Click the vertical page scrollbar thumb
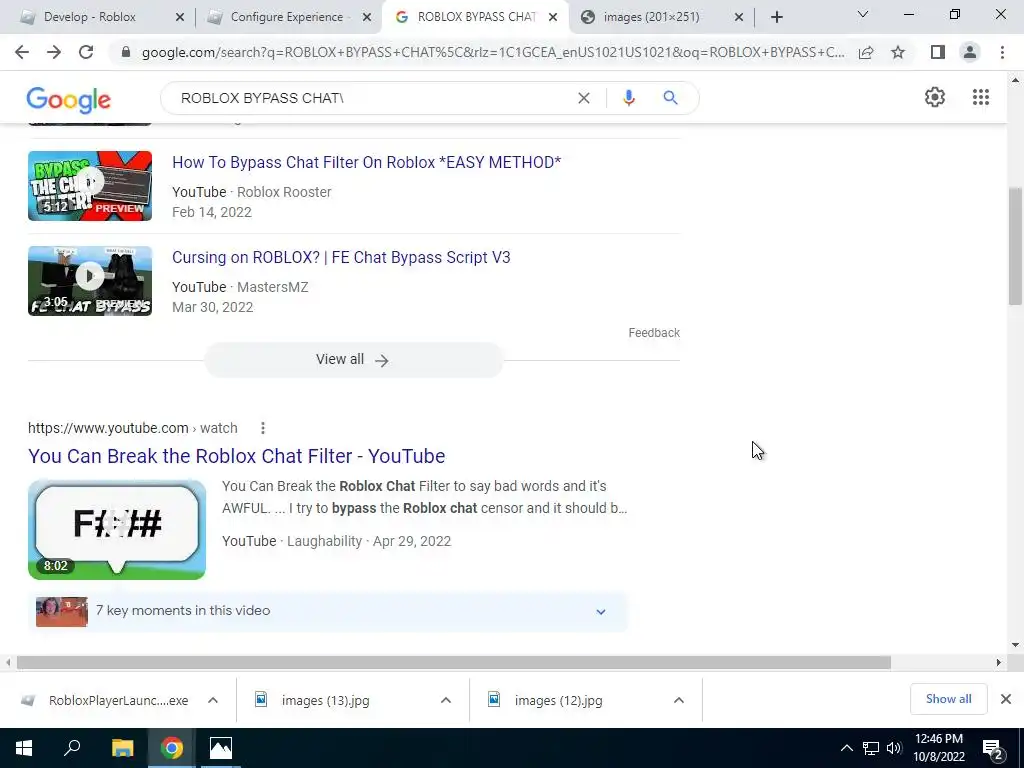1024x768 pixels. (1015, 246)
